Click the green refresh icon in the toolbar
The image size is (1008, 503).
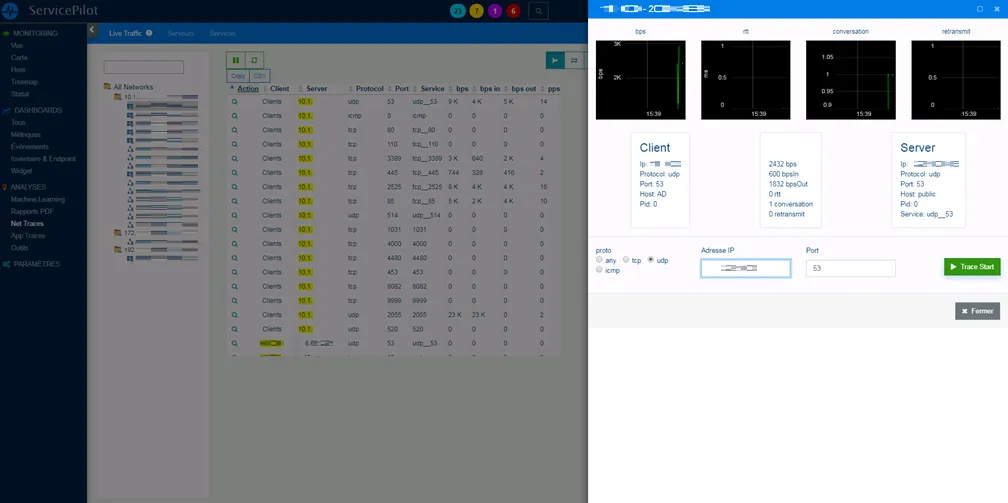pyautogui.click(x=255, y=60)
